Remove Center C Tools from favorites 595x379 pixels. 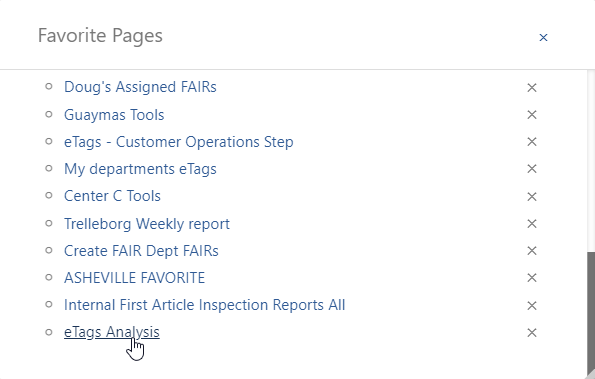532,197
